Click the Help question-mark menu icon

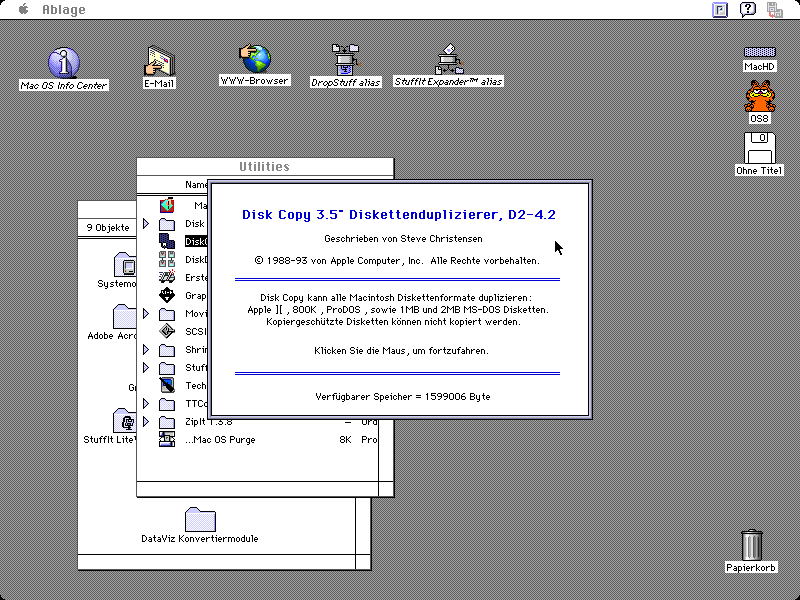click(x=747, y=9)
